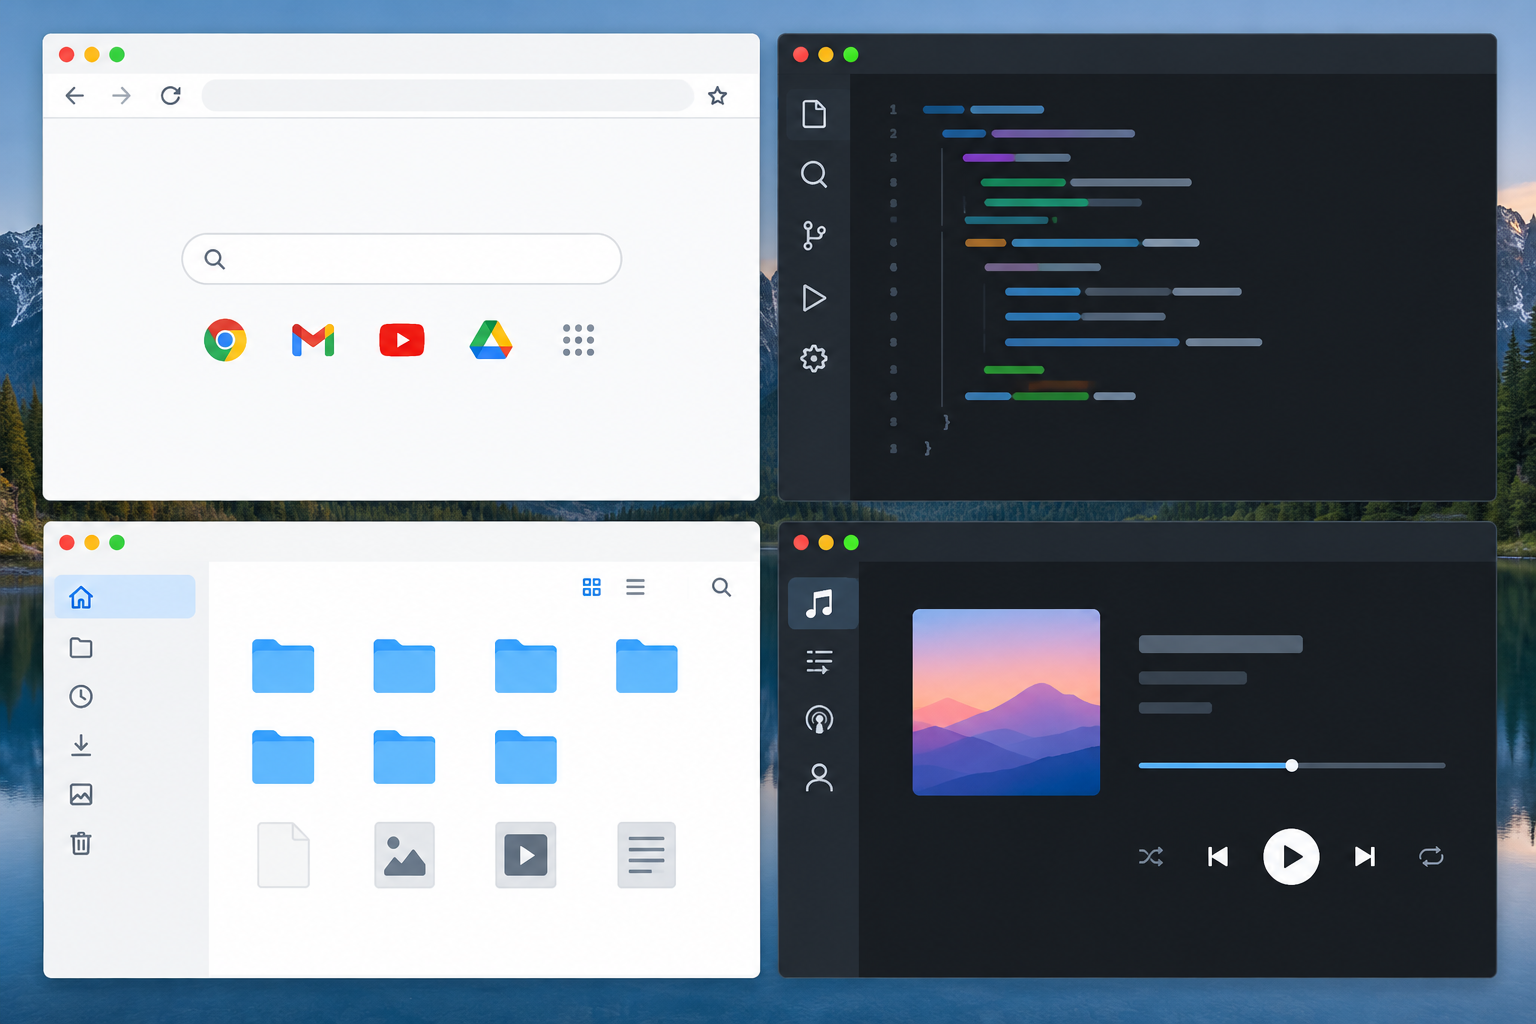Toggle shuffle in the music player

pyautogui.click(x=1151, y=857)
